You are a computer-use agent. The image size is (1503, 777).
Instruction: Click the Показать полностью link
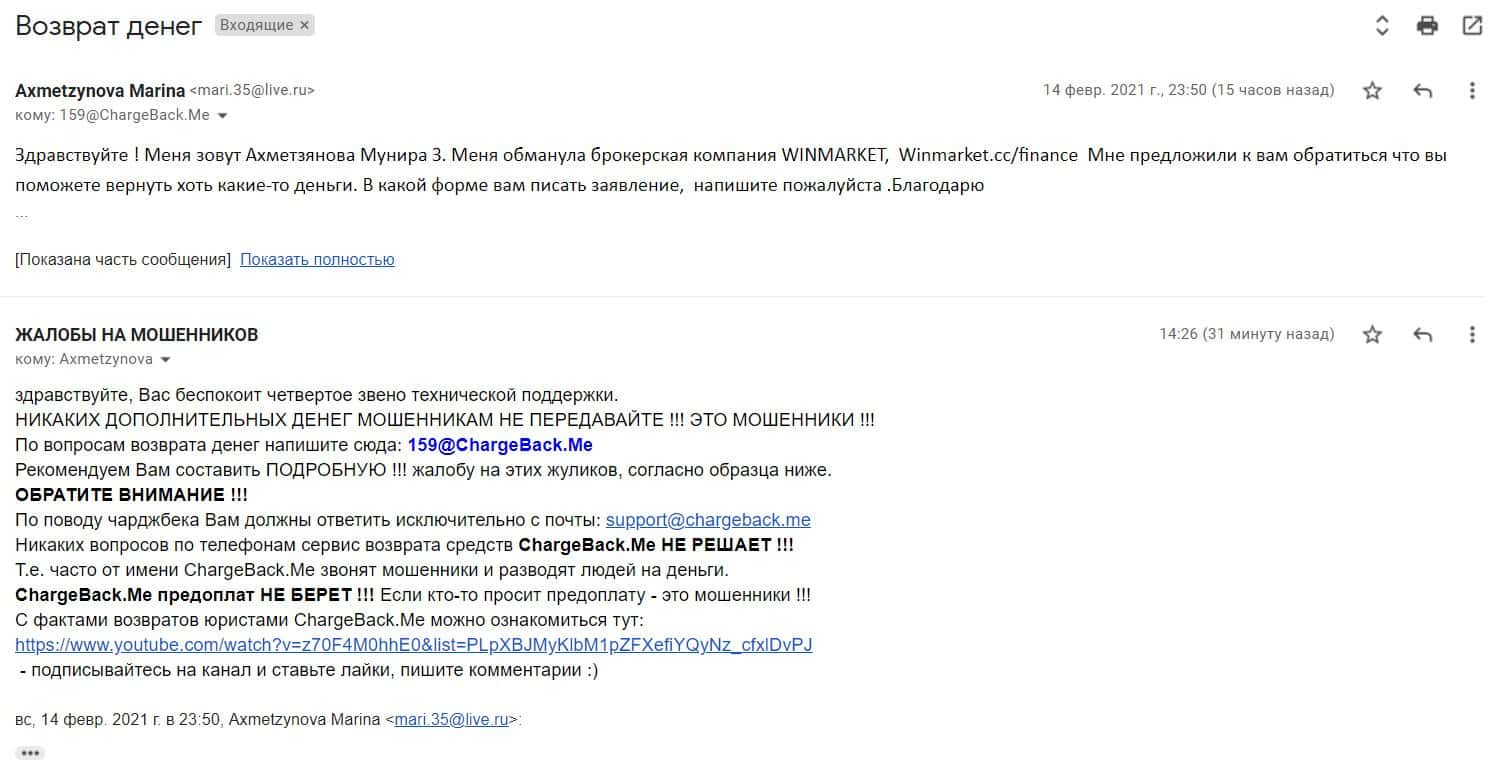tap(317, 260)
